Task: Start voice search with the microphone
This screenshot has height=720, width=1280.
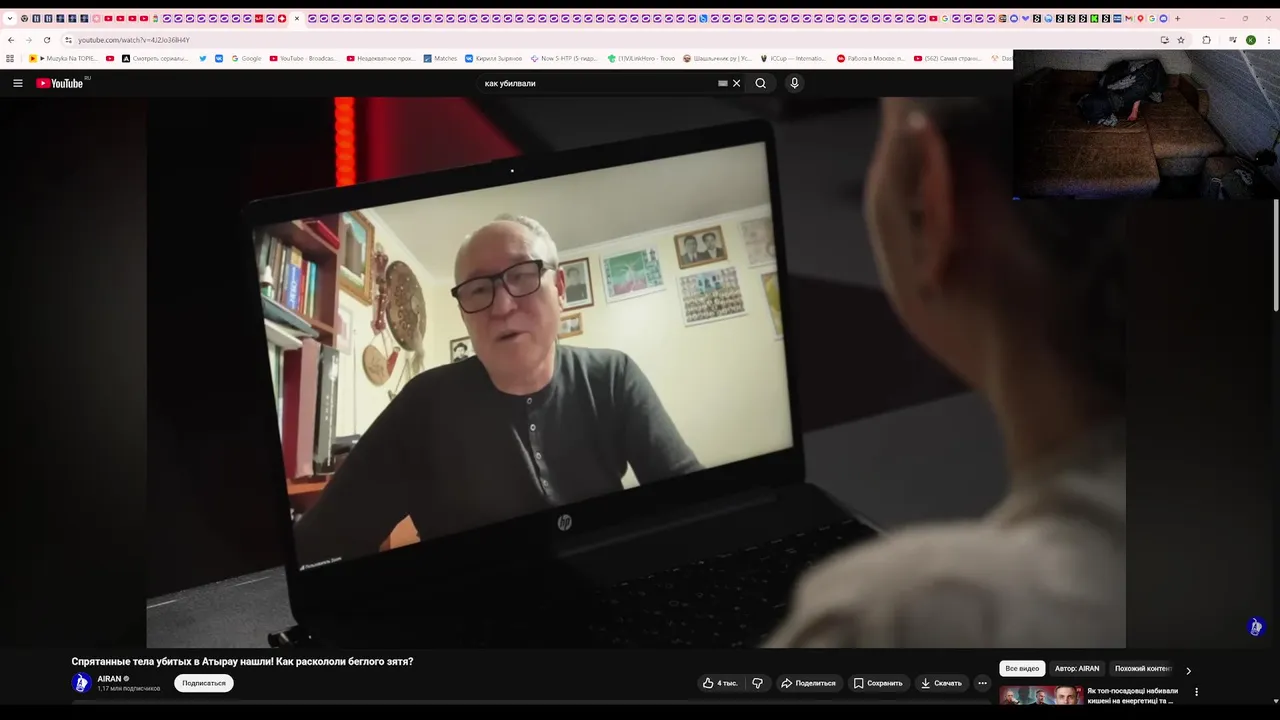Action: point(794,83)
